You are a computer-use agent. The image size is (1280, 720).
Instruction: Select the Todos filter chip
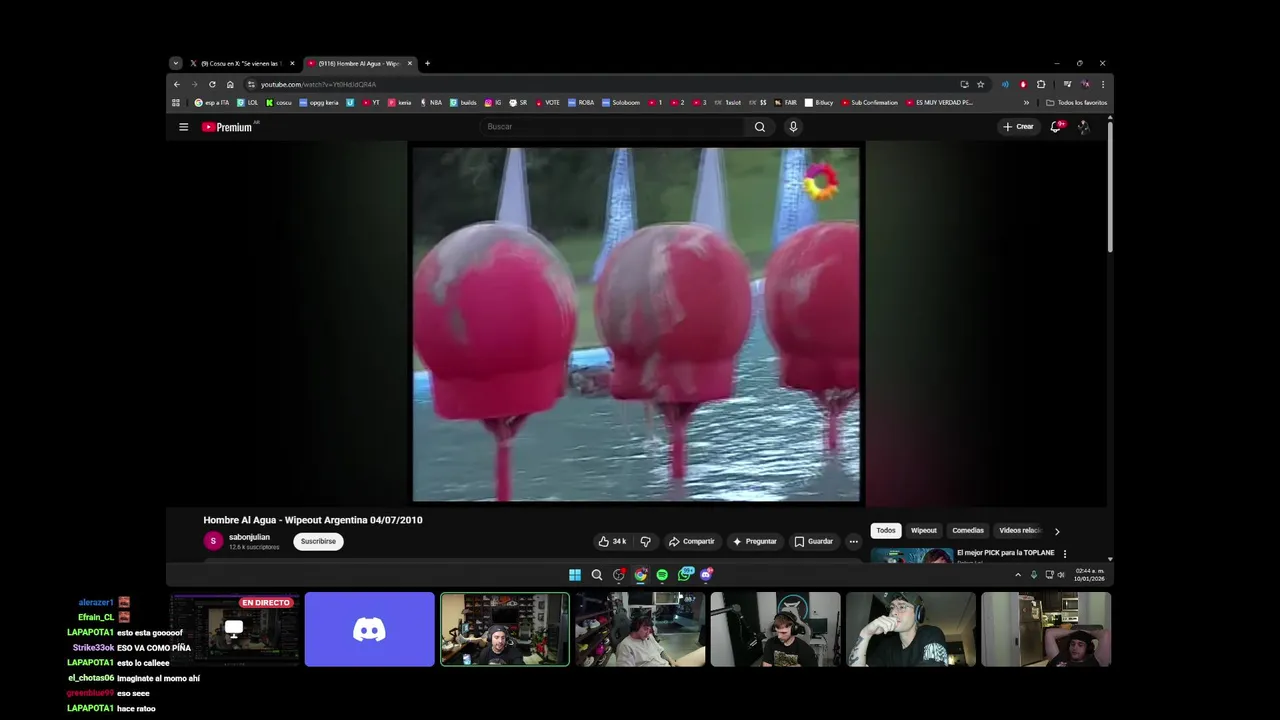tap(886, 531)
